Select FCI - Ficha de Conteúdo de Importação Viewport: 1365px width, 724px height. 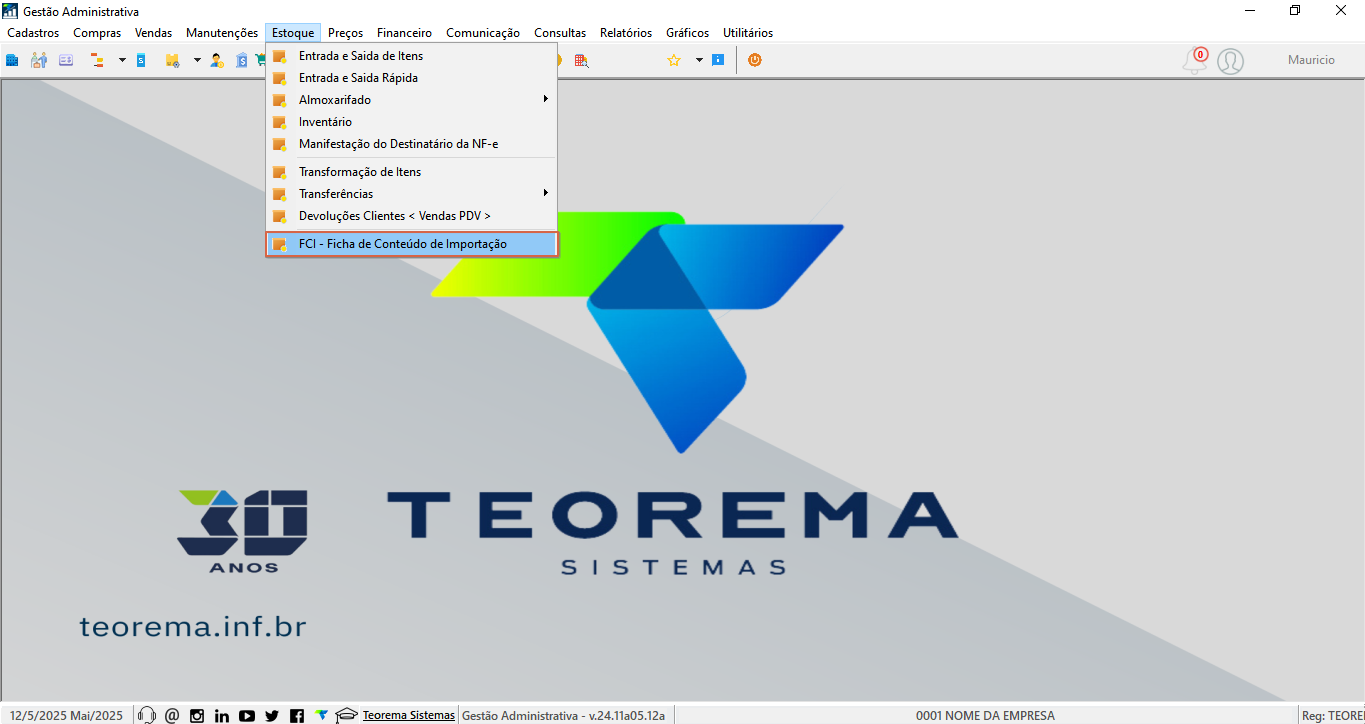click(x=411, y=244)
